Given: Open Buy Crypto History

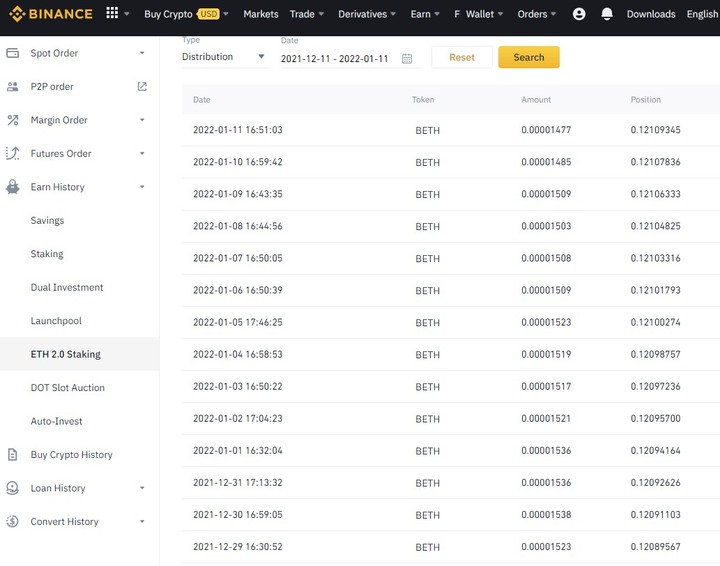Looking at the screenshot, I should click(x=72, y=454).
